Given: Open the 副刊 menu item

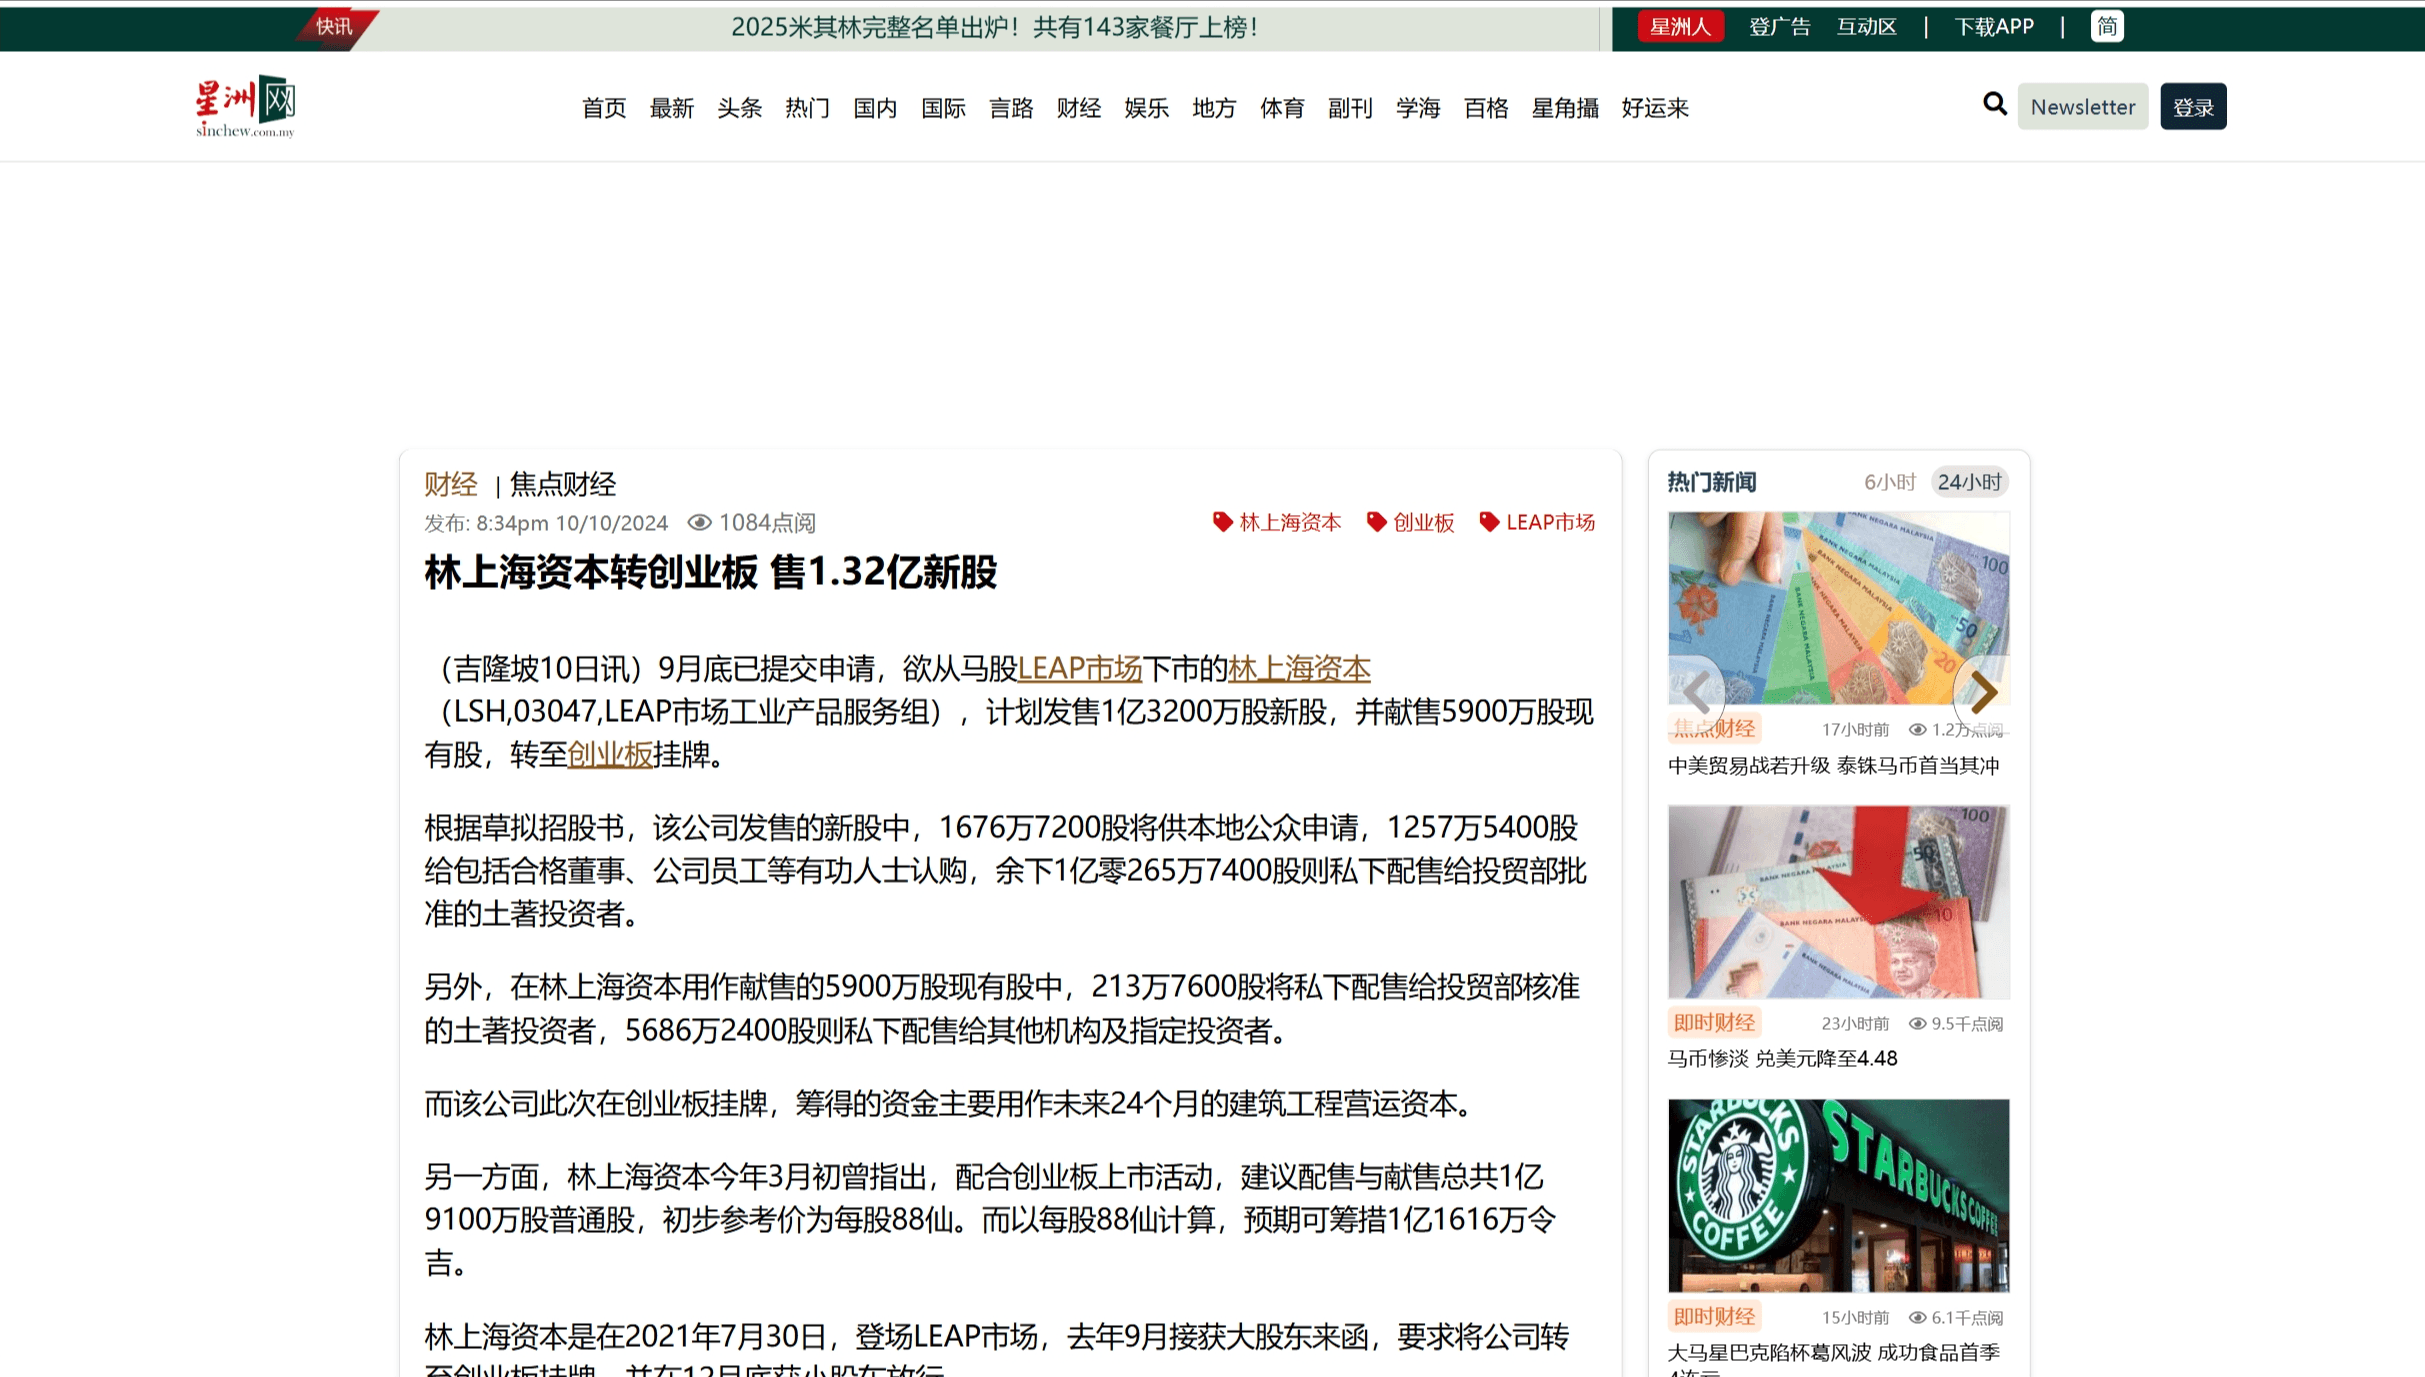Looking at the screenshot, I should 1350,108.
